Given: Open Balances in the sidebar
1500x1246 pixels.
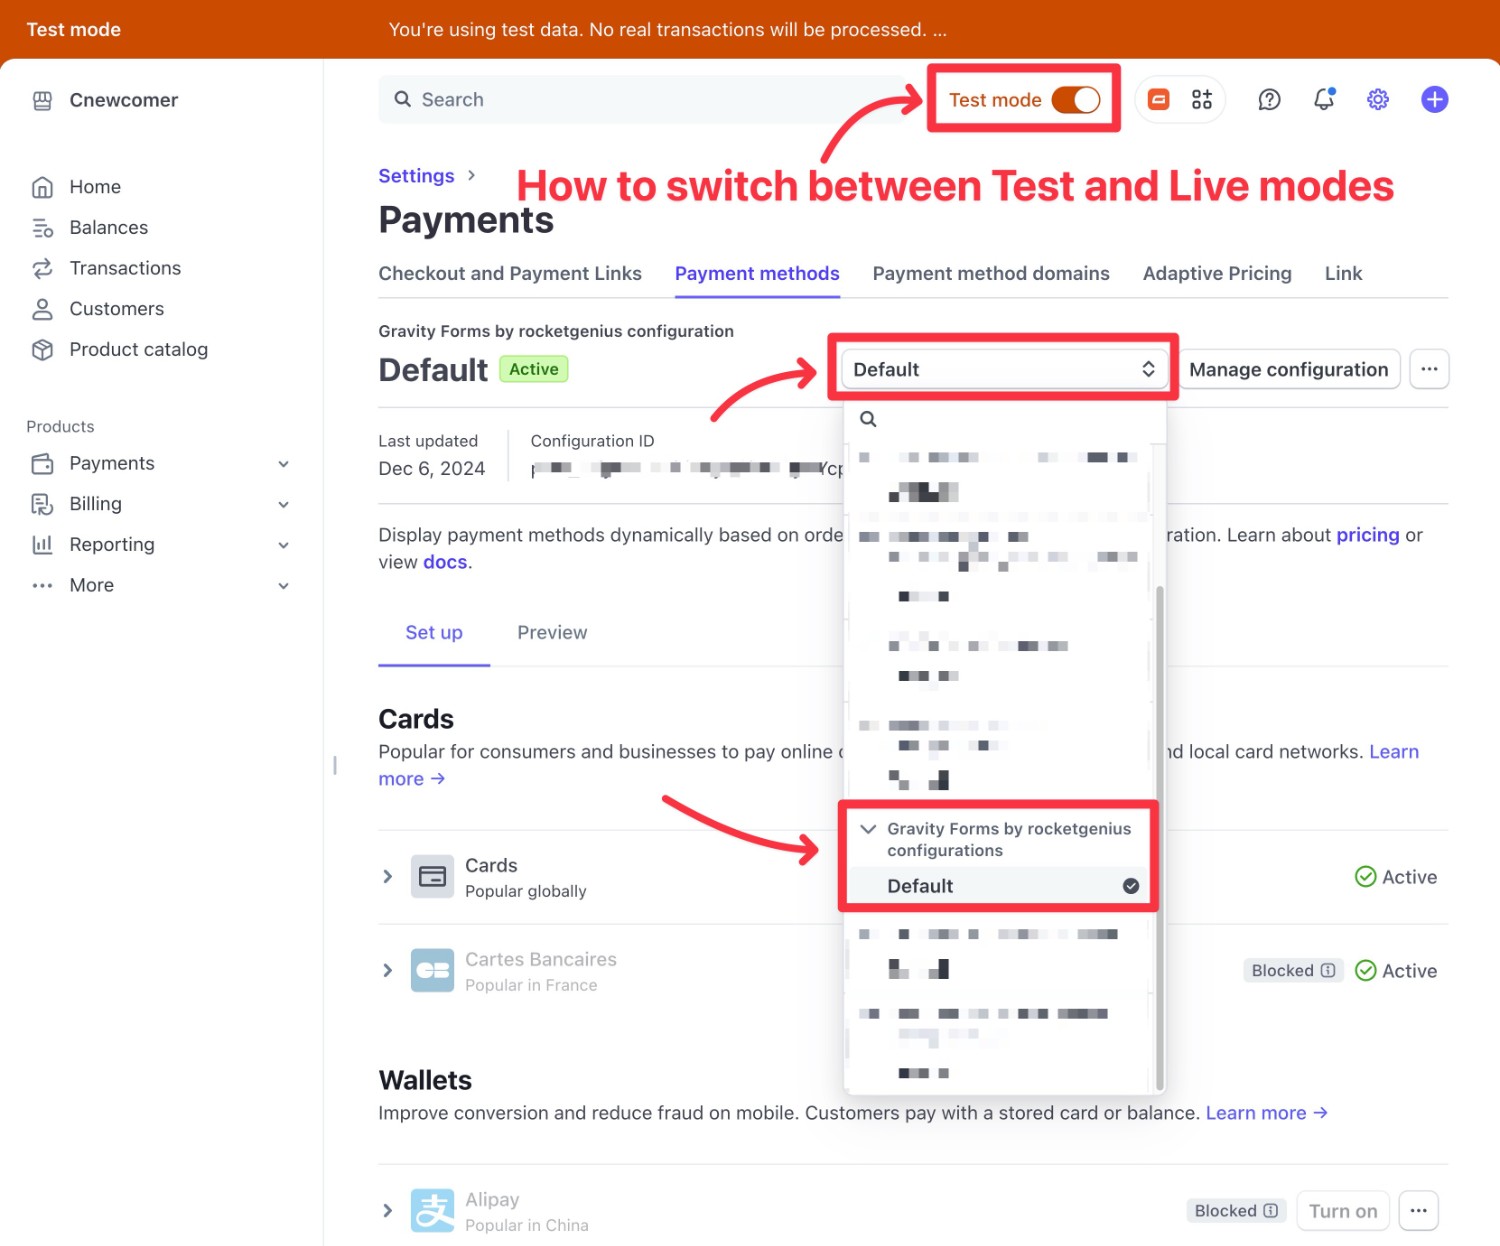Looking at the screenshot, I should [108, 228].
